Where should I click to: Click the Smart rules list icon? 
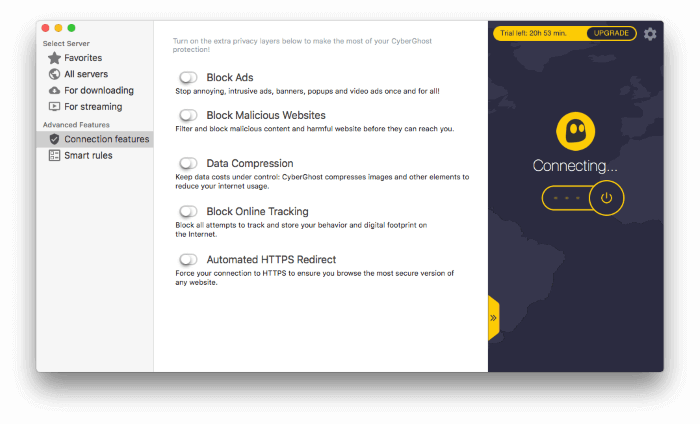point(54,155)
